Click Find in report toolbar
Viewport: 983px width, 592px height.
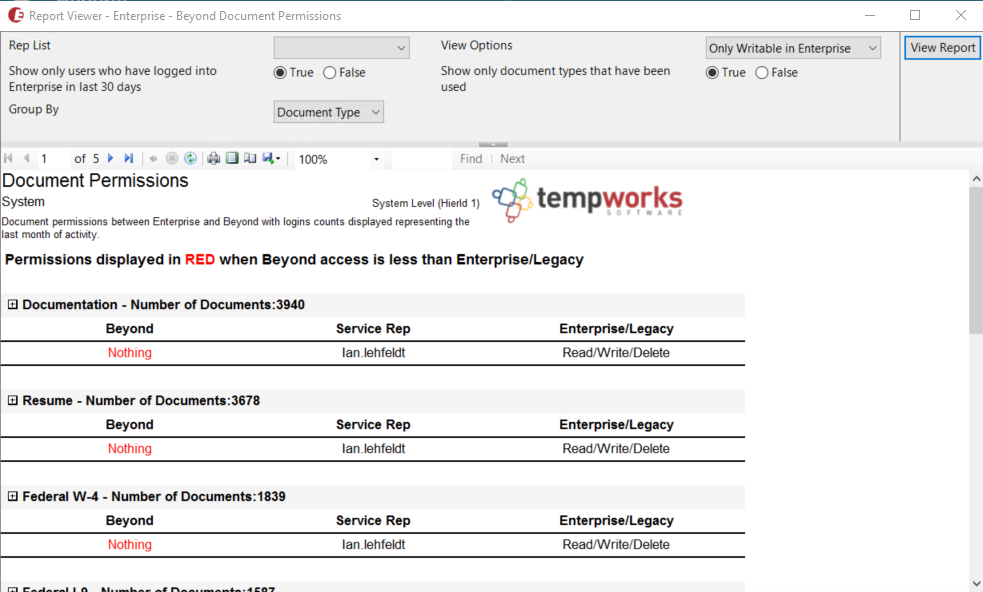coord(471,159)
